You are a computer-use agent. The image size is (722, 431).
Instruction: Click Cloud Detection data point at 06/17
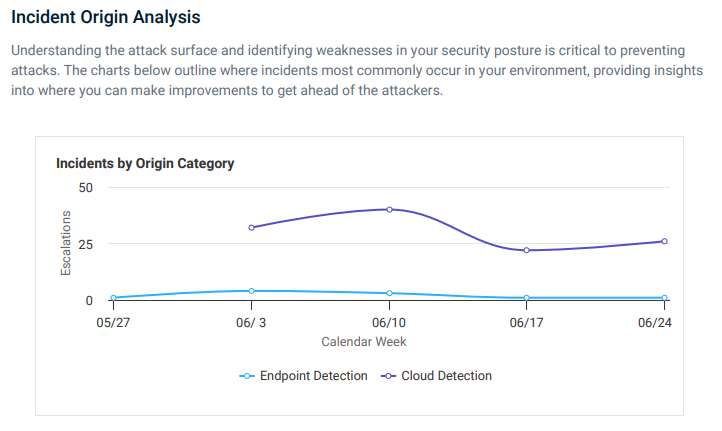click(527, 250)
